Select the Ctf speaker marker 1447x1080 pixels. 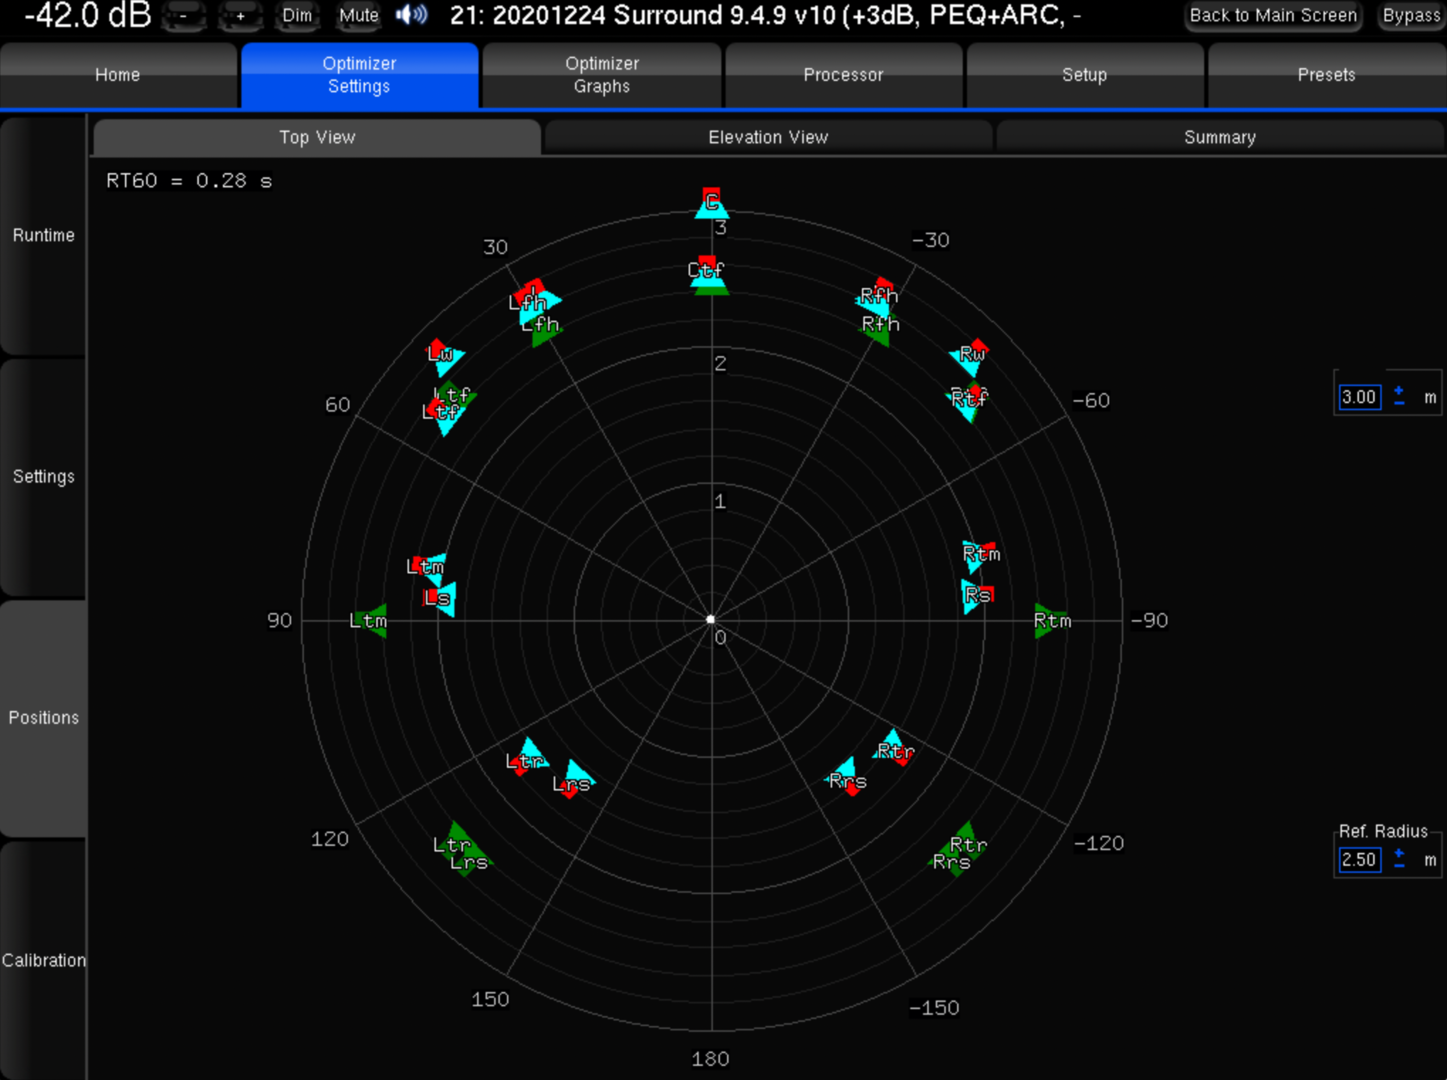[x=708, y=272]
